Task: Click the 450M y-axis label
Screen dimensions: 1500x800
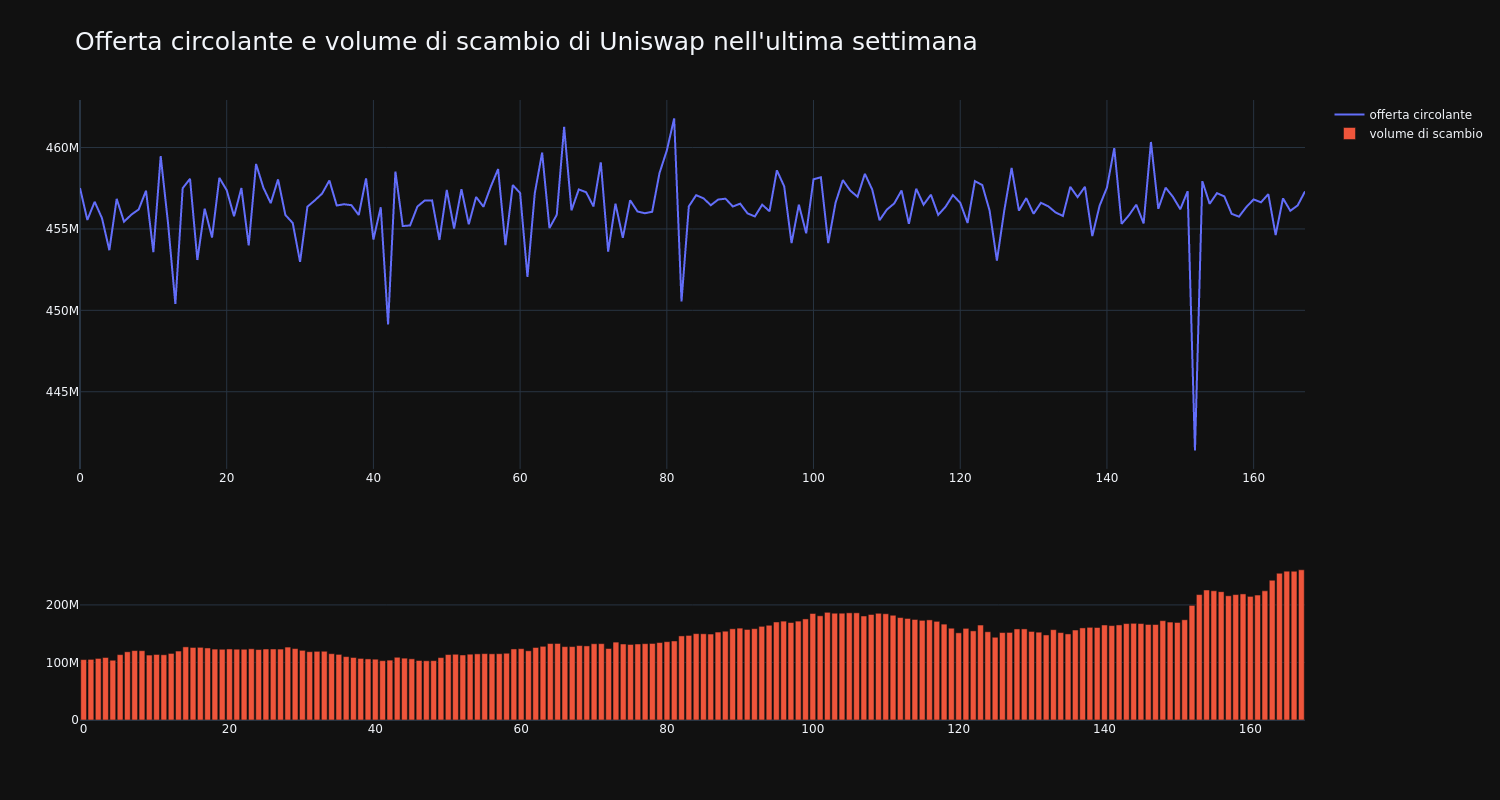Action: click(62, 311)
